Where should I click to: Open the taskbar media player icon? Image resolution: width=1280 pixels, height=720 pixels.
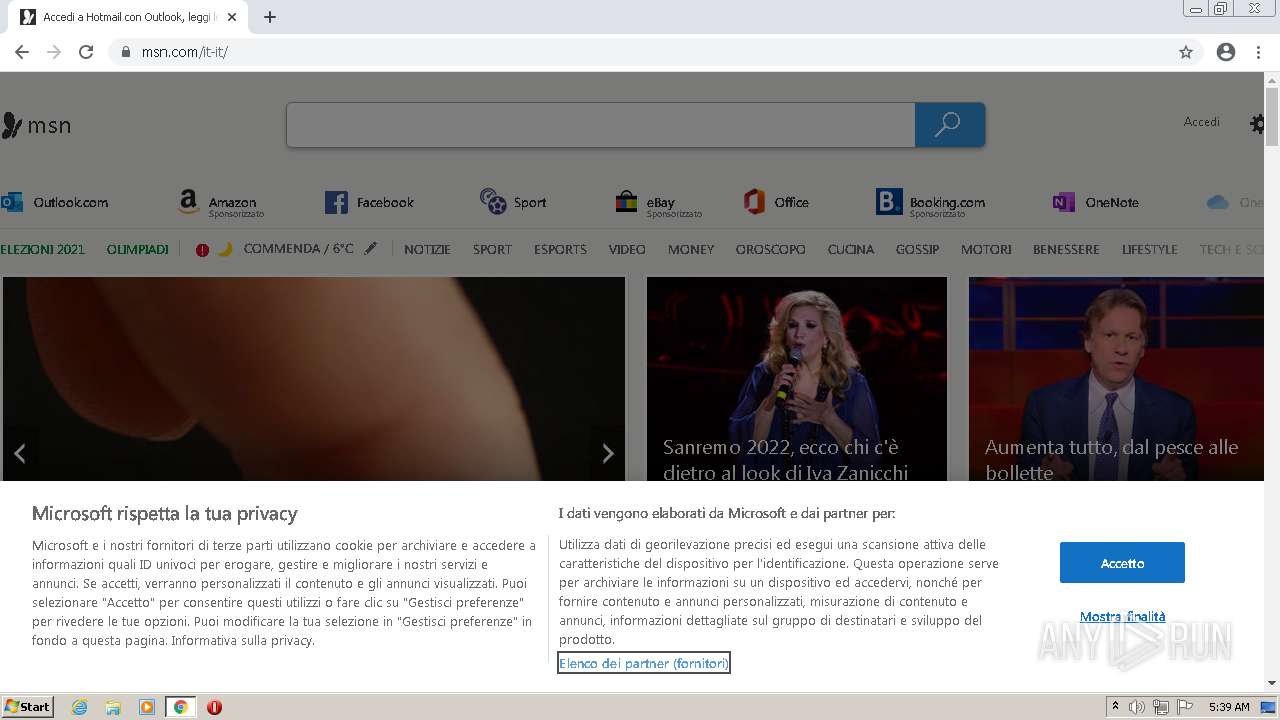pos(147,707)
